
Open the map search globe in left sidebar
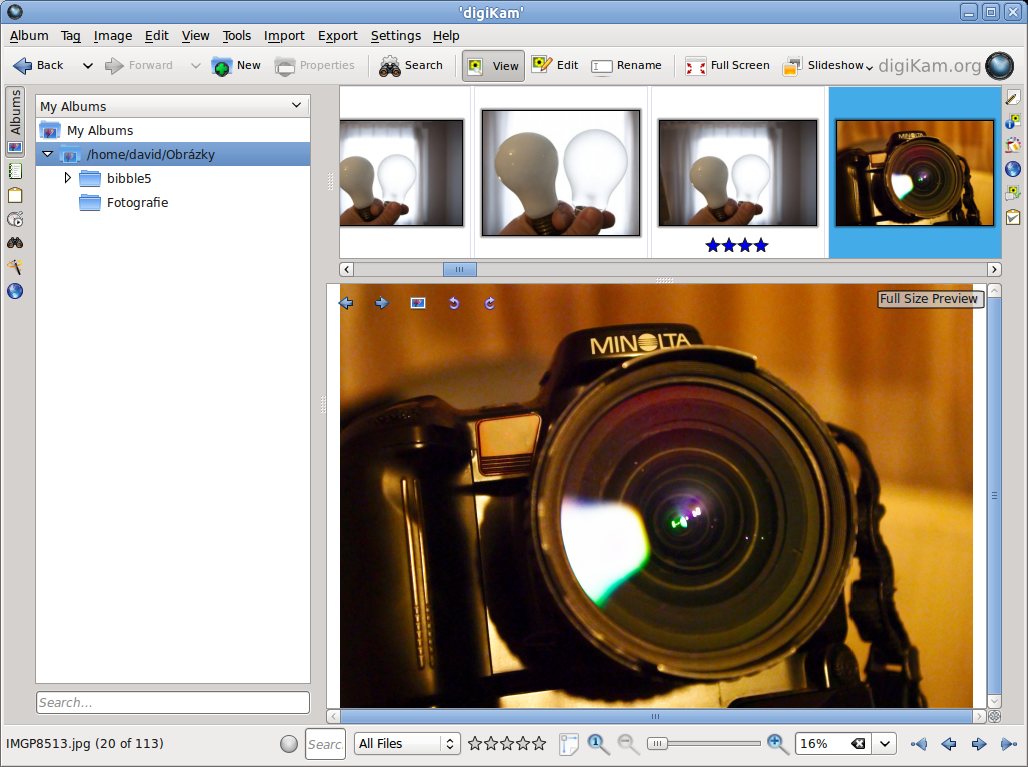pos(15,291)
